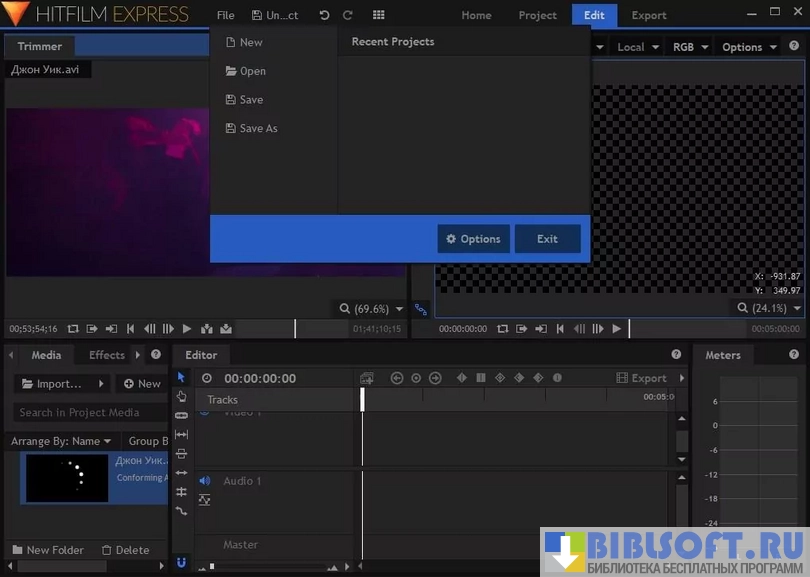Viewport: 810px width, 577px height.
Task: Click the undo arrow in top bar
Action: click(x=324, y=15)
